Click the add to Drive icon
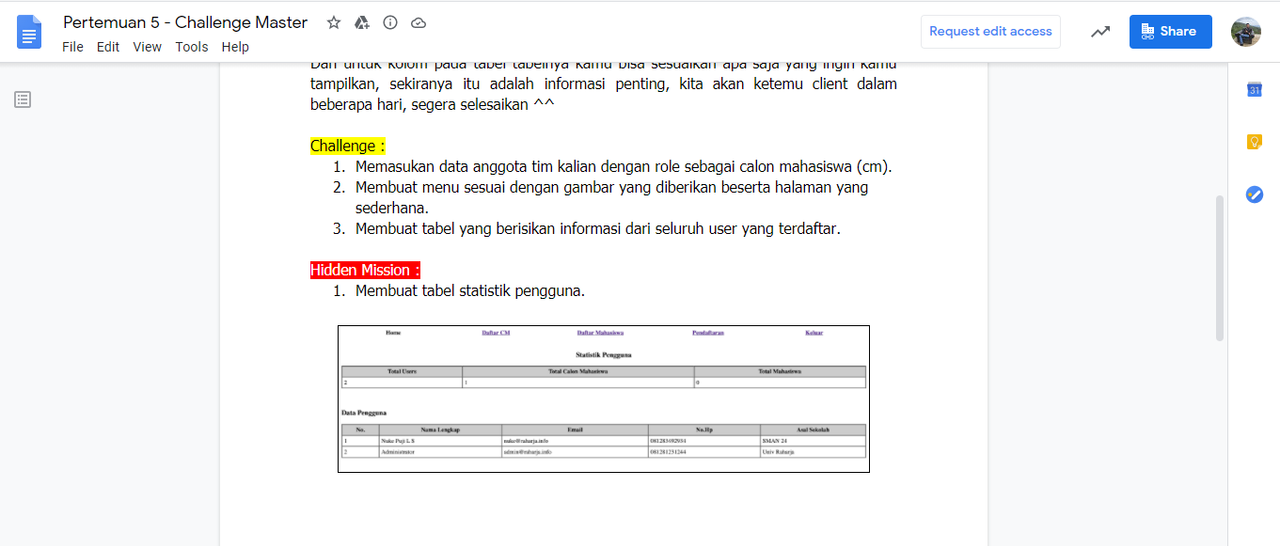The width and height of the screenshot is (1280, 546). [x=362, y=22]
